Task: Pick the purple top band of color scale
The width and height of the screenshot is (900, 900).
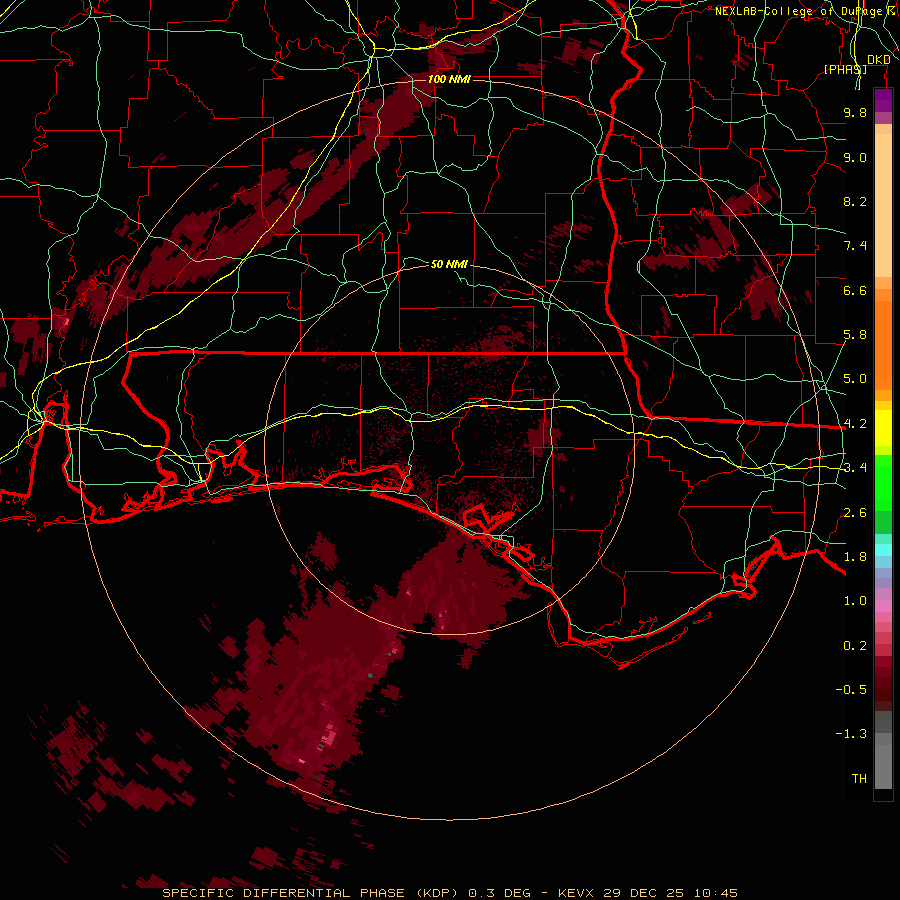Action: pyautogui.click(x=883, y=100)
